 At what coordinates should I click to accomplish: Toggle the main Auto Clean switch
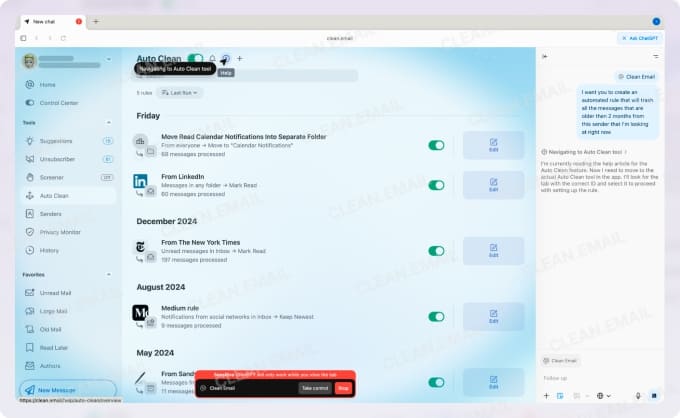coord(195,59)
